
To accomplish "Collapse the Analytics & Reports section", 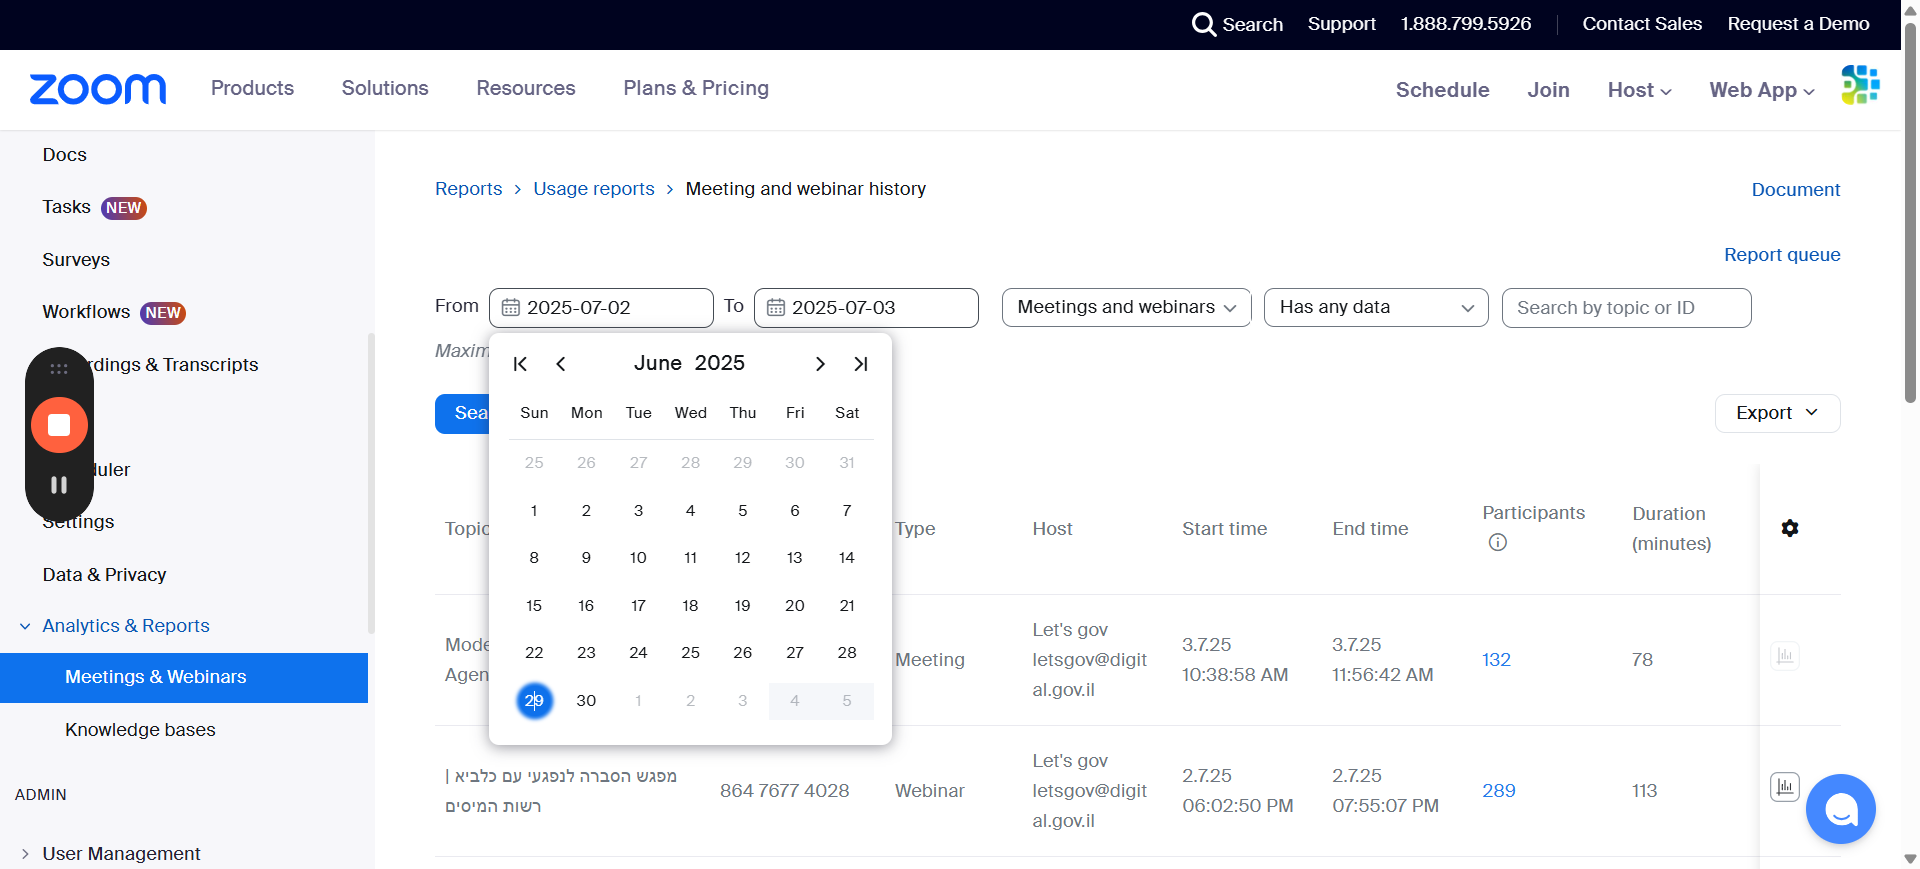I will [x=25, y=626].
